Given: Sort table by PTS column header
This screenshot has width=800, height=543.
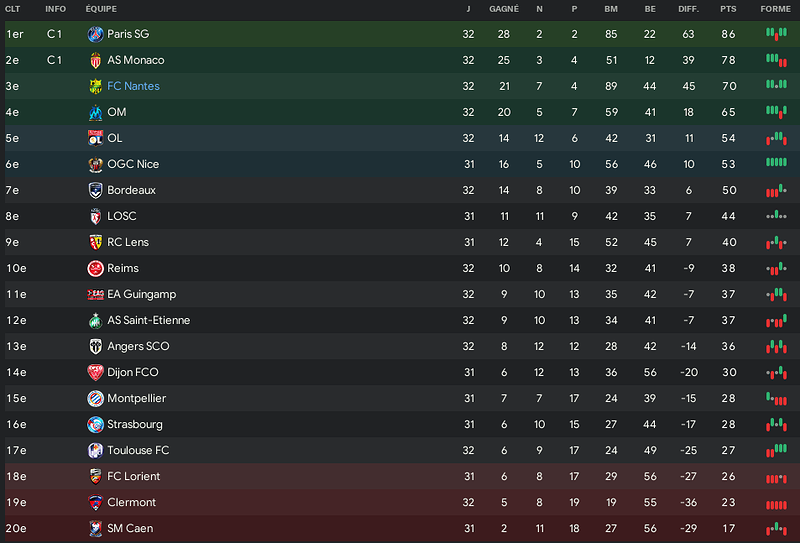Looking at the screenshot, I should click(x=728, y=9).
